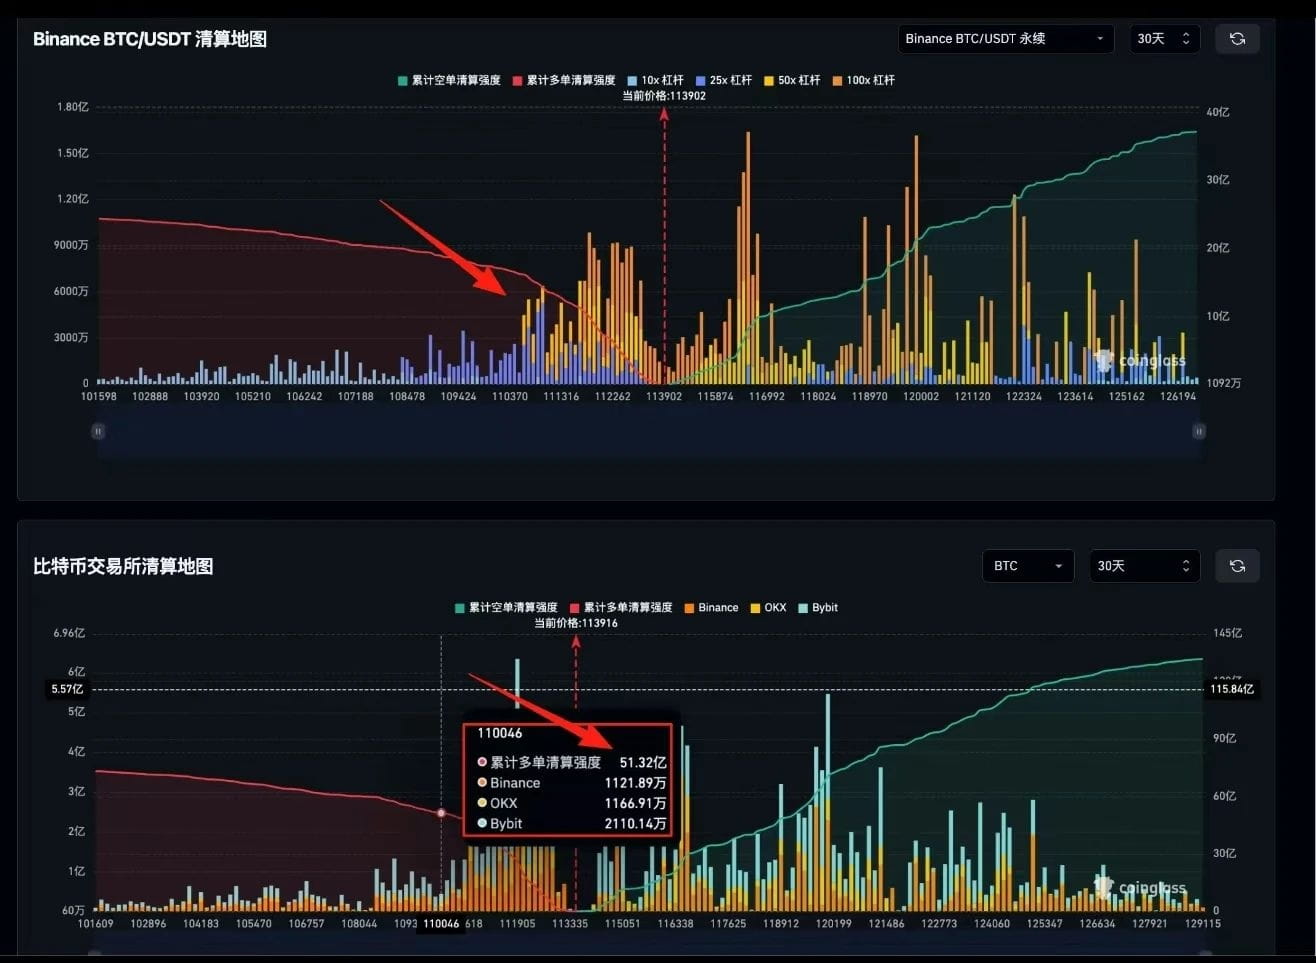Click the tooltip 累计多单清算强度 51.32亿 row
The height and width of the screenshot is (963, 1316).
point(571,762)
